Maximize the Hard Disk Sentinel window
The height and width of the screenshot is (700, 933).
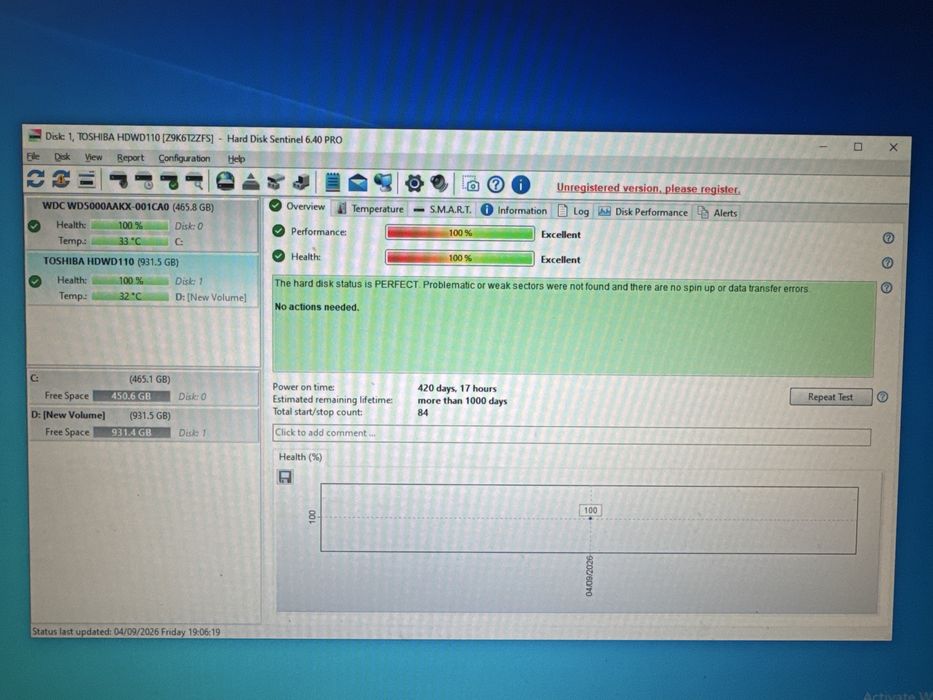coord(858,146)
